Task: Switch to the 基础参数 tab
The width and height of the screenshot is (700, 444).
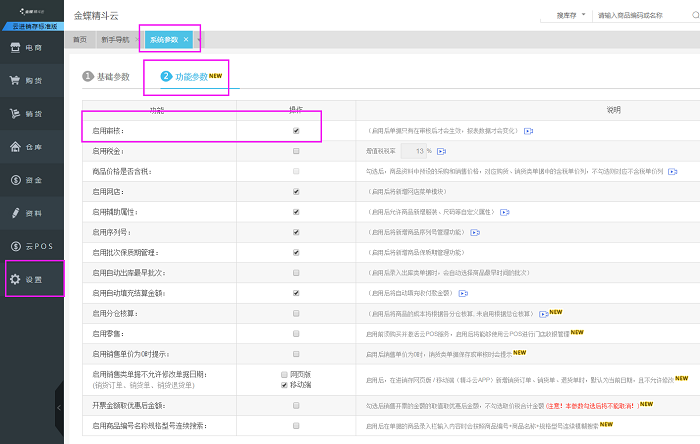Action: point(107,77)
